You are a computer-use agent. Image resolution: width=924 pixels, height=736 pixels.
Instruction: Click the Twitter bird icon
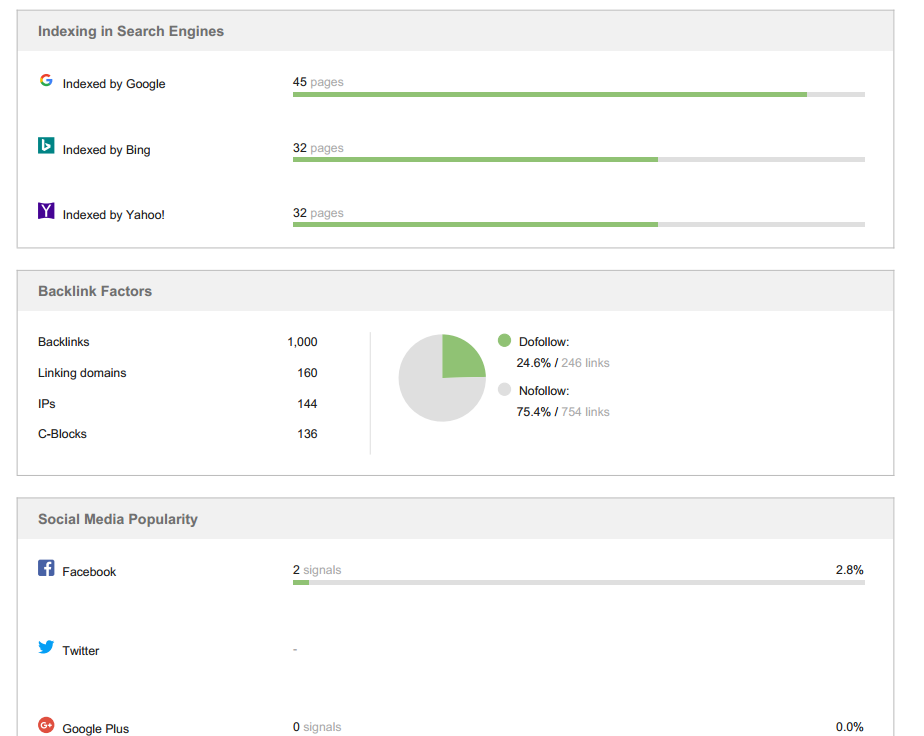click(45, 646)
